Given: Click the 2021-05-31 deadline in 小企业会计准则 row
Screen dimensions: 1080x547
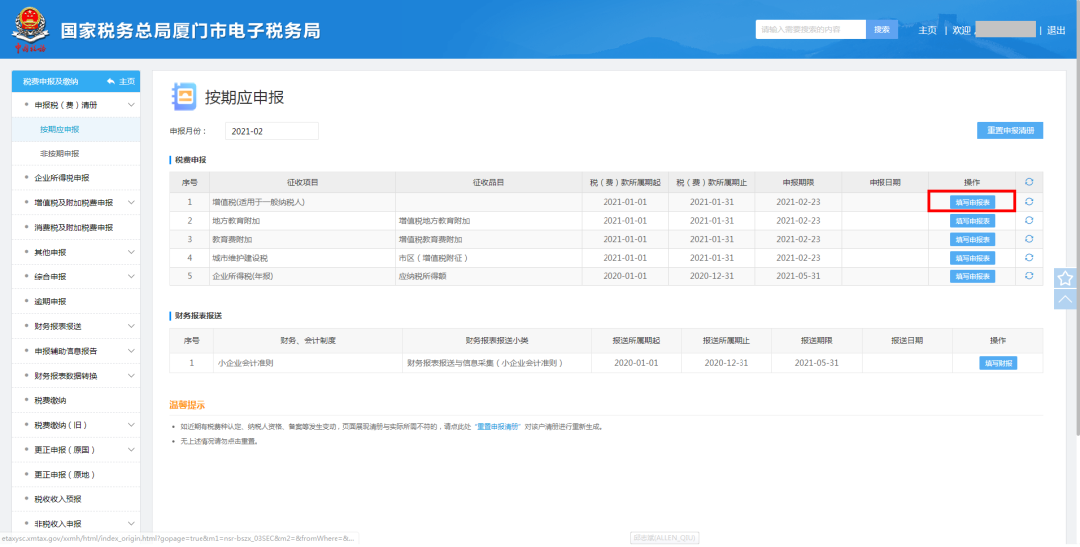Looking at the screenshot, I should coord(816,363).
